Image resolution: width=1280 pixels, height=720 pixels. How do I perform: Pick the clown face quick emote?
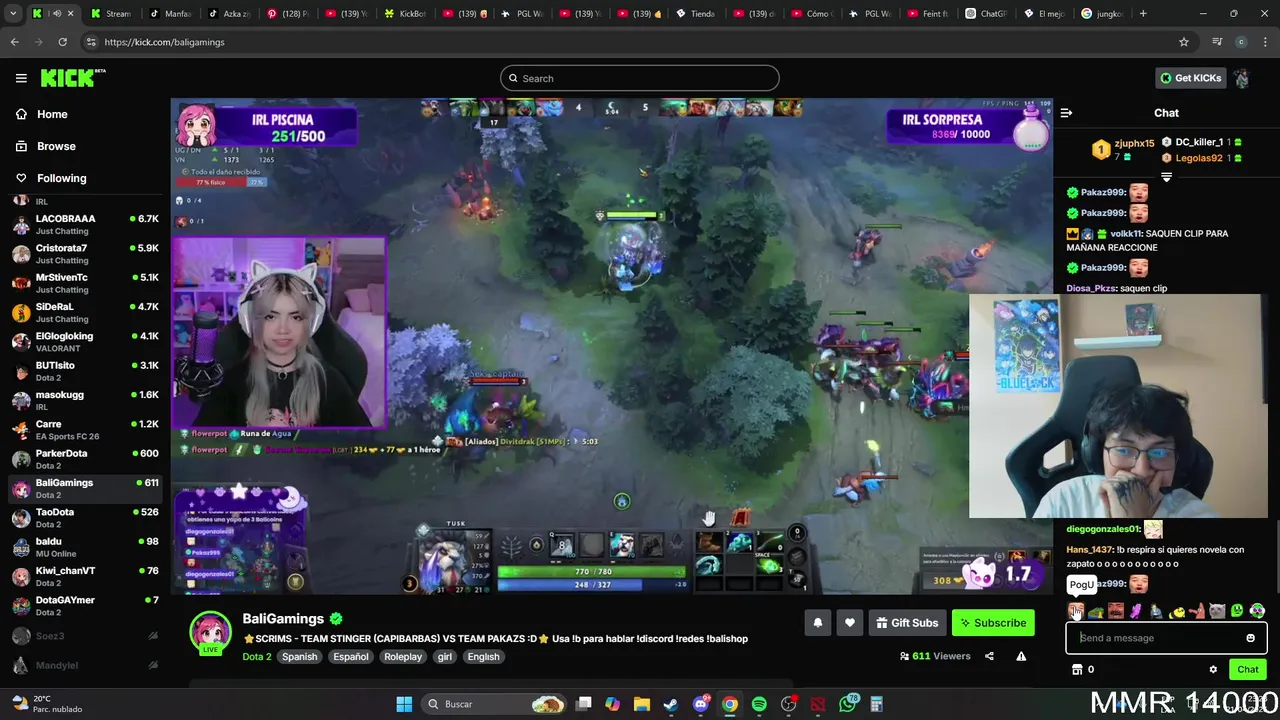click(1258, 611)
